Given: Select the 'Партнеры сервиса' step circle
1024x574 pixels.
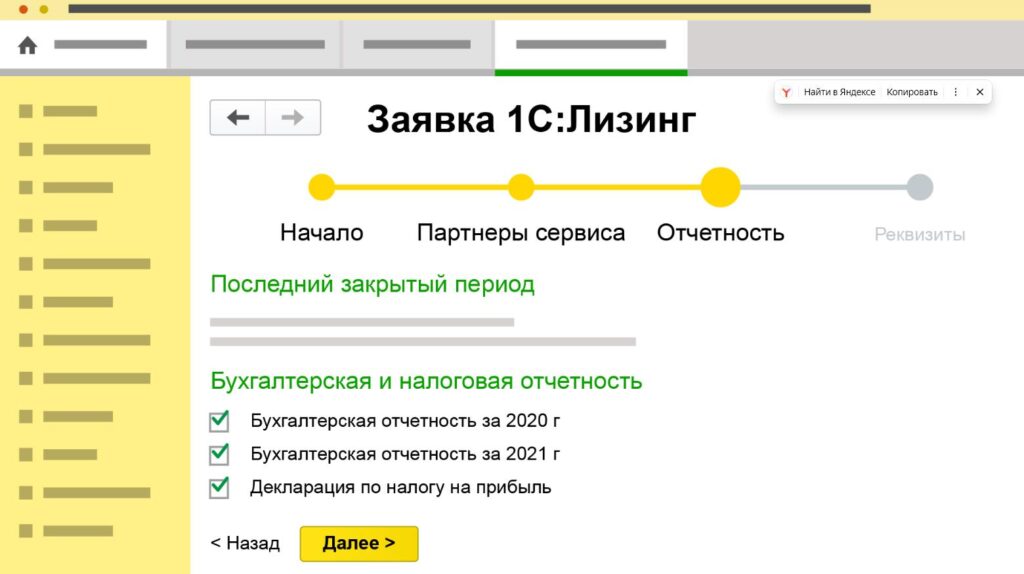Looking at the screenshot, I should tap(520, 187).
